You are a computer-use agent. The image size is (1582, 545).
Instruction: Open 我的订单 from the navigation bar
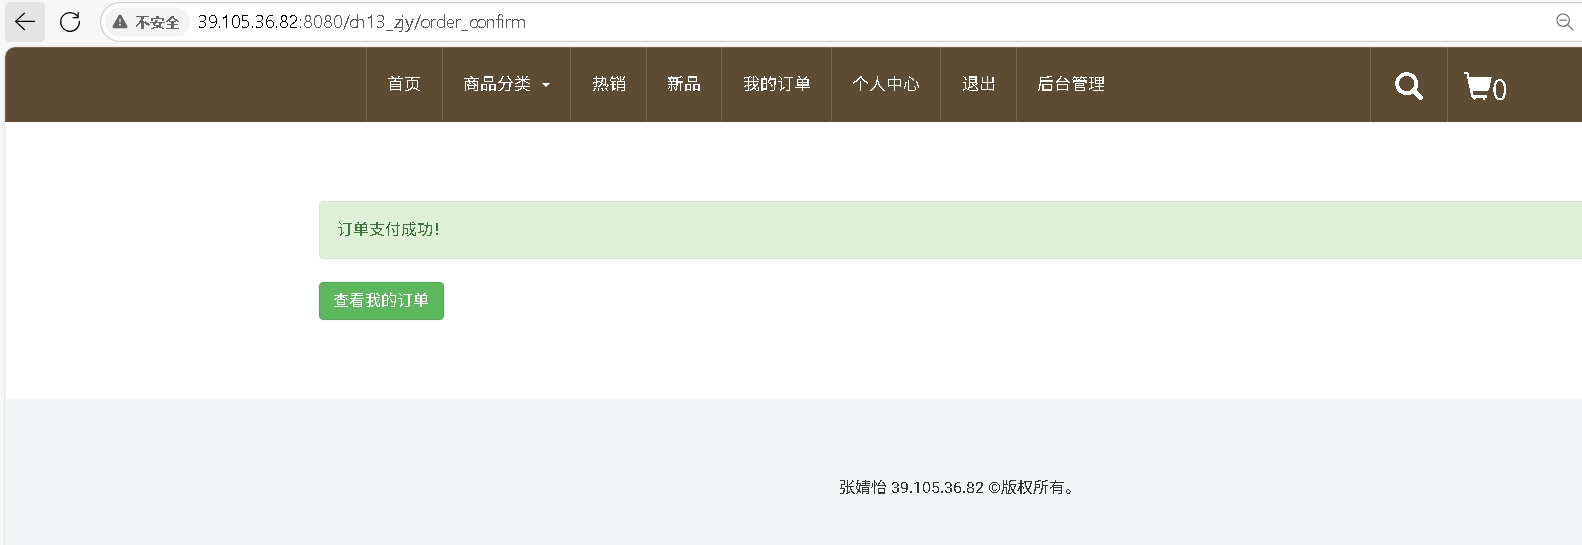coord(776,84)
